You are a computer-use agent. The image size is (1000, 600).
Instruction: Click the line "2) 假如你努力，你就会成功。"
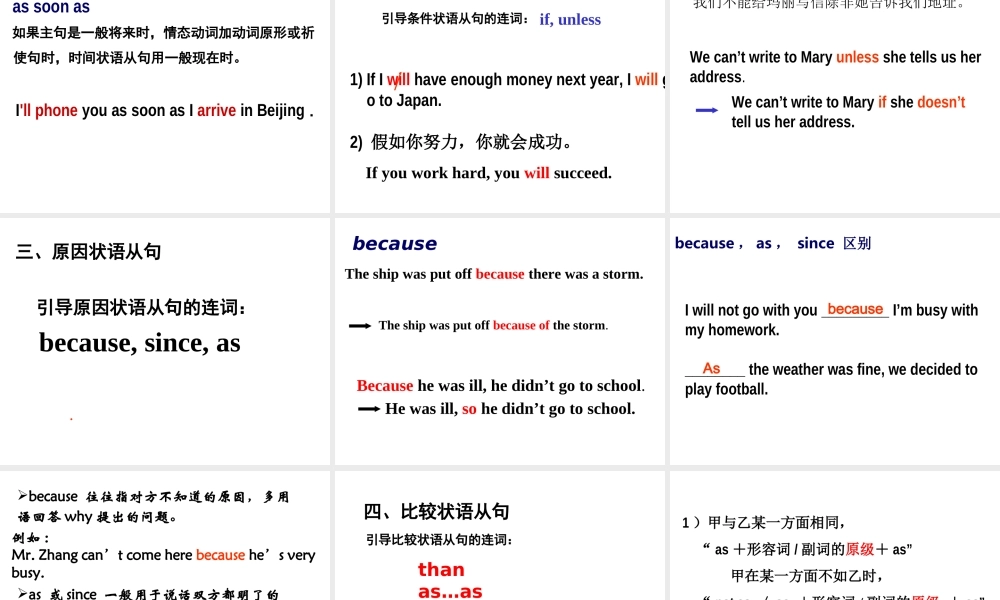(x=460, y=142)
